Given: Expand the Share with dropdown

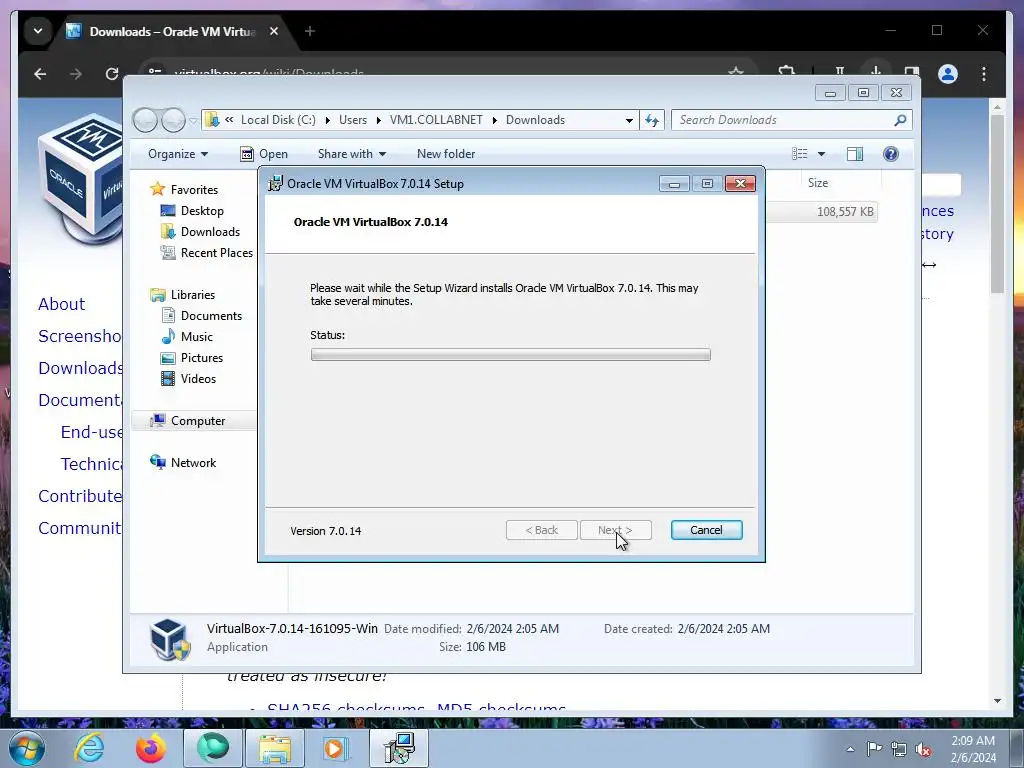Looking at the screenshot, I should [351, 153].
